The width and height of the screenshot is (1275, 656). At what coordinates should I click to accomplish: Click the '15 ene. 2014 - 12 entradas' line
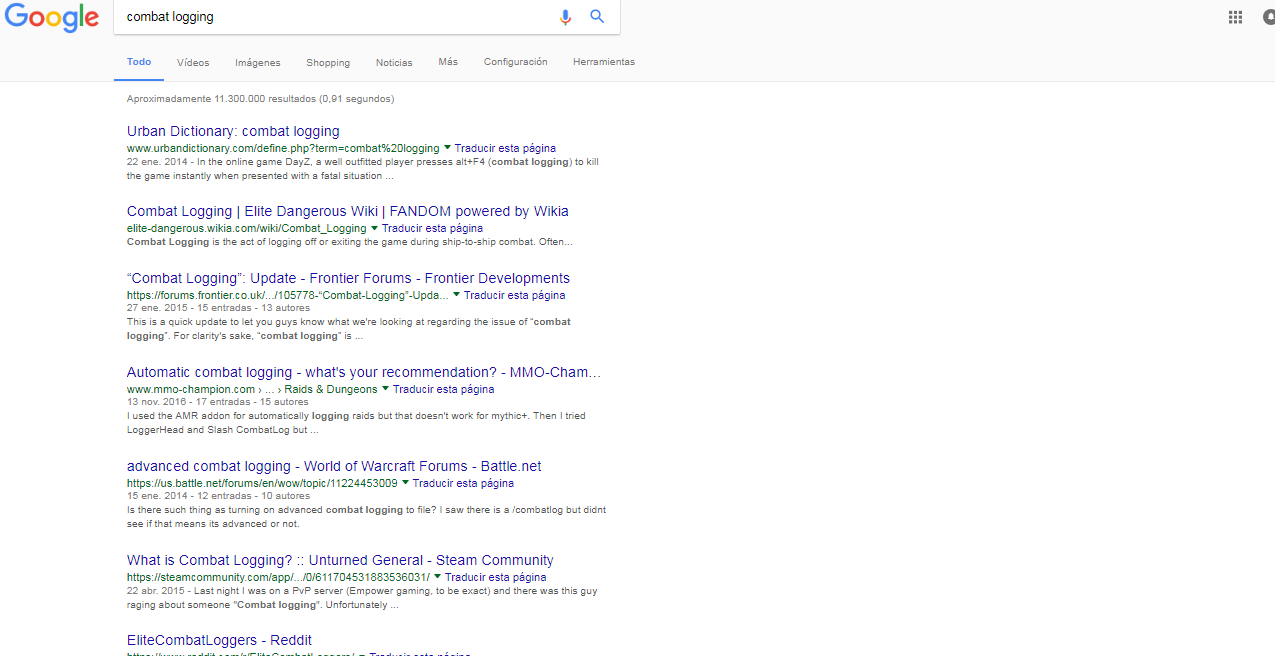click(x=218, y=496)
